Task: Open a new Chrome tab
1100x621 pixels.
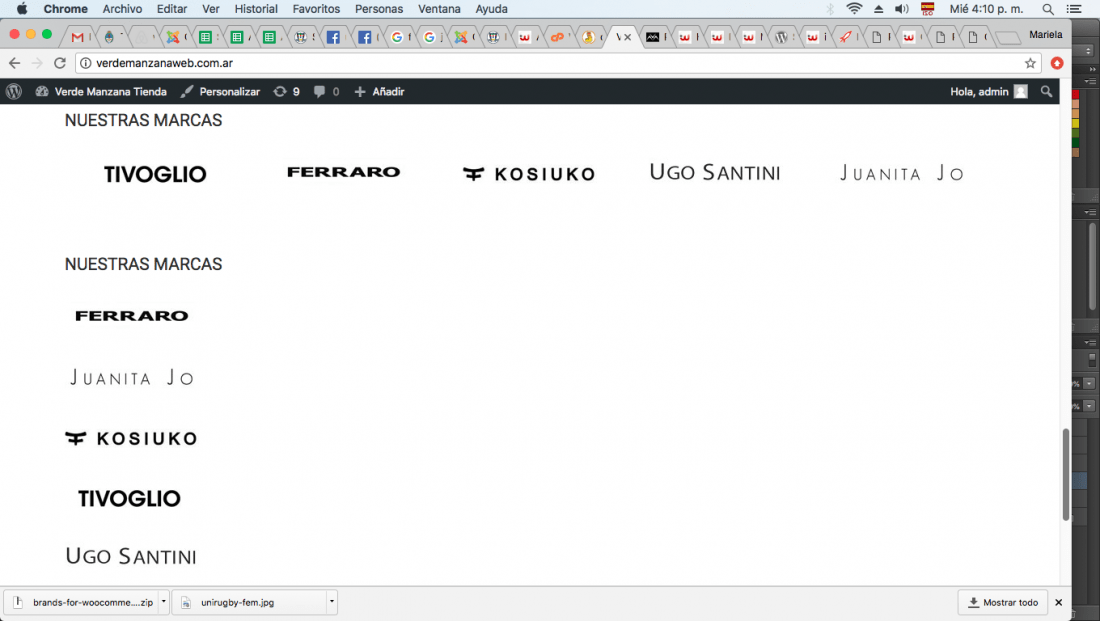Action: pos(1007,38)
